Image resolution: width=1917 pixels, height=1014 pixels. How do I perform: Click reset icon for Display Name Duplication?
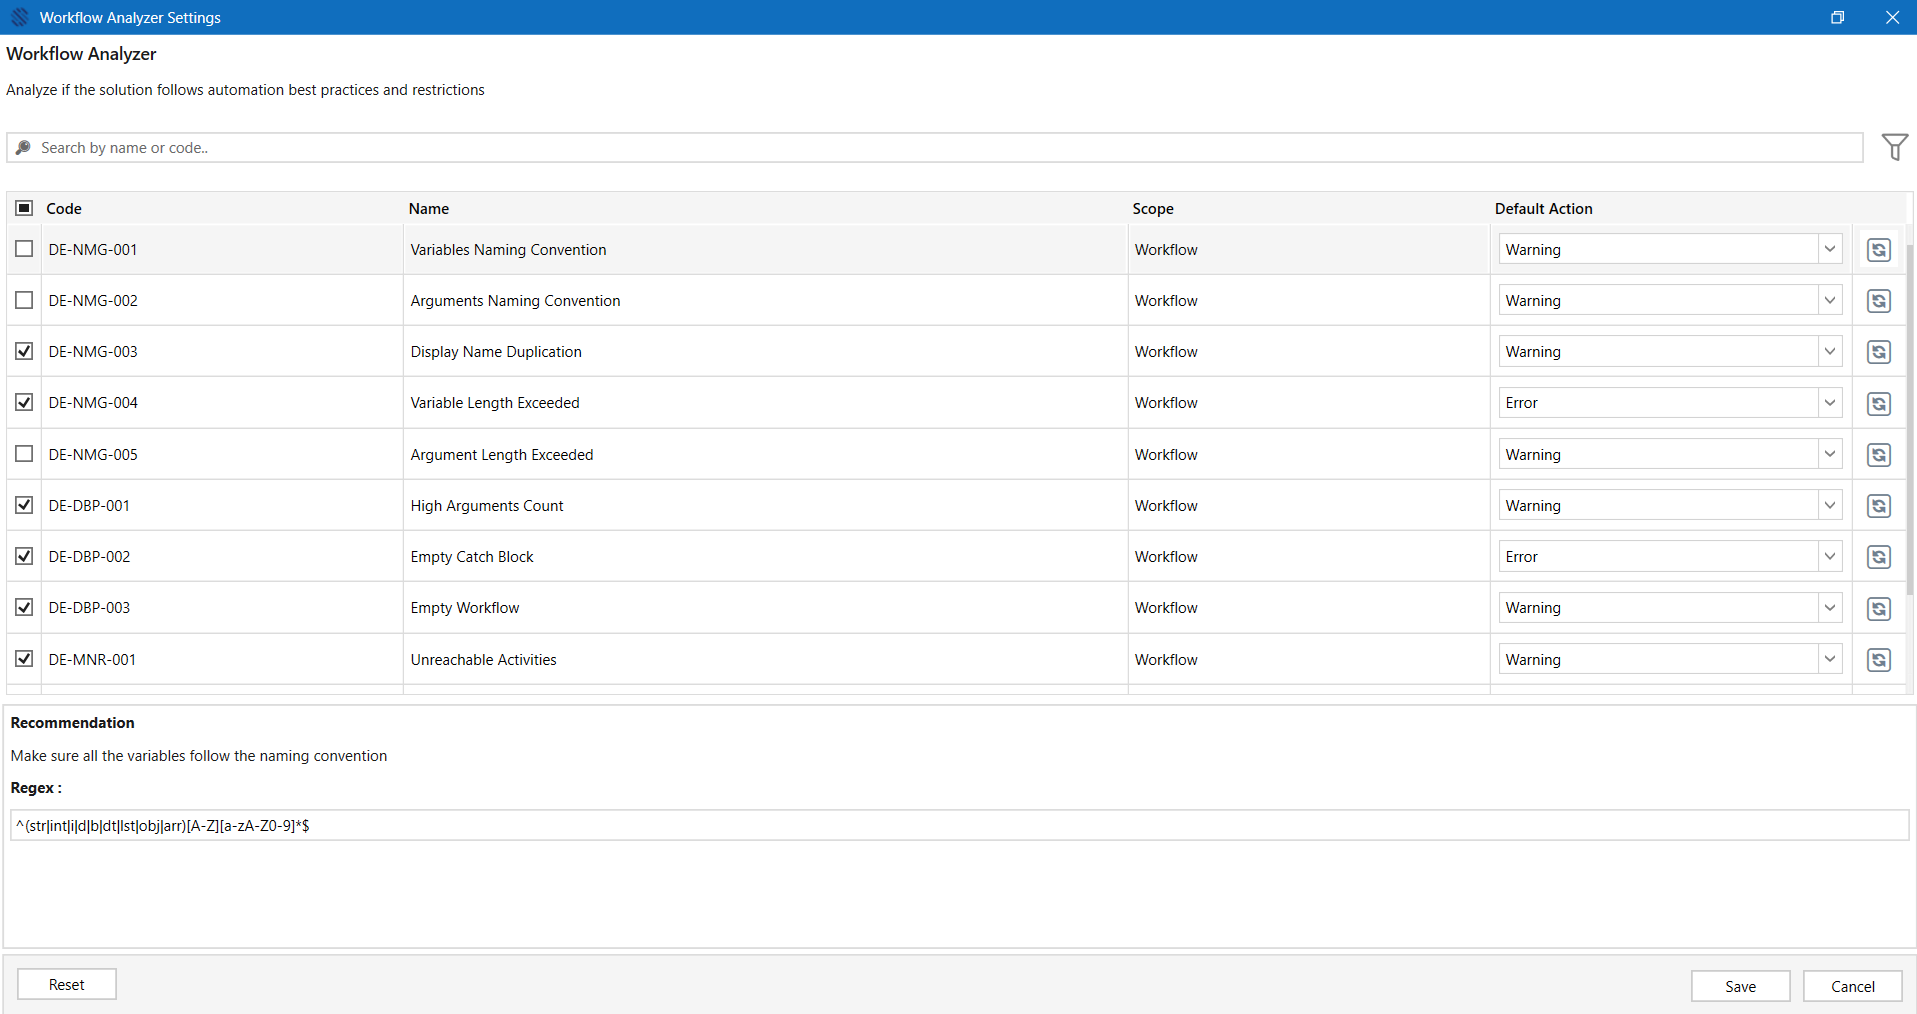click(x=1879, y=352)
